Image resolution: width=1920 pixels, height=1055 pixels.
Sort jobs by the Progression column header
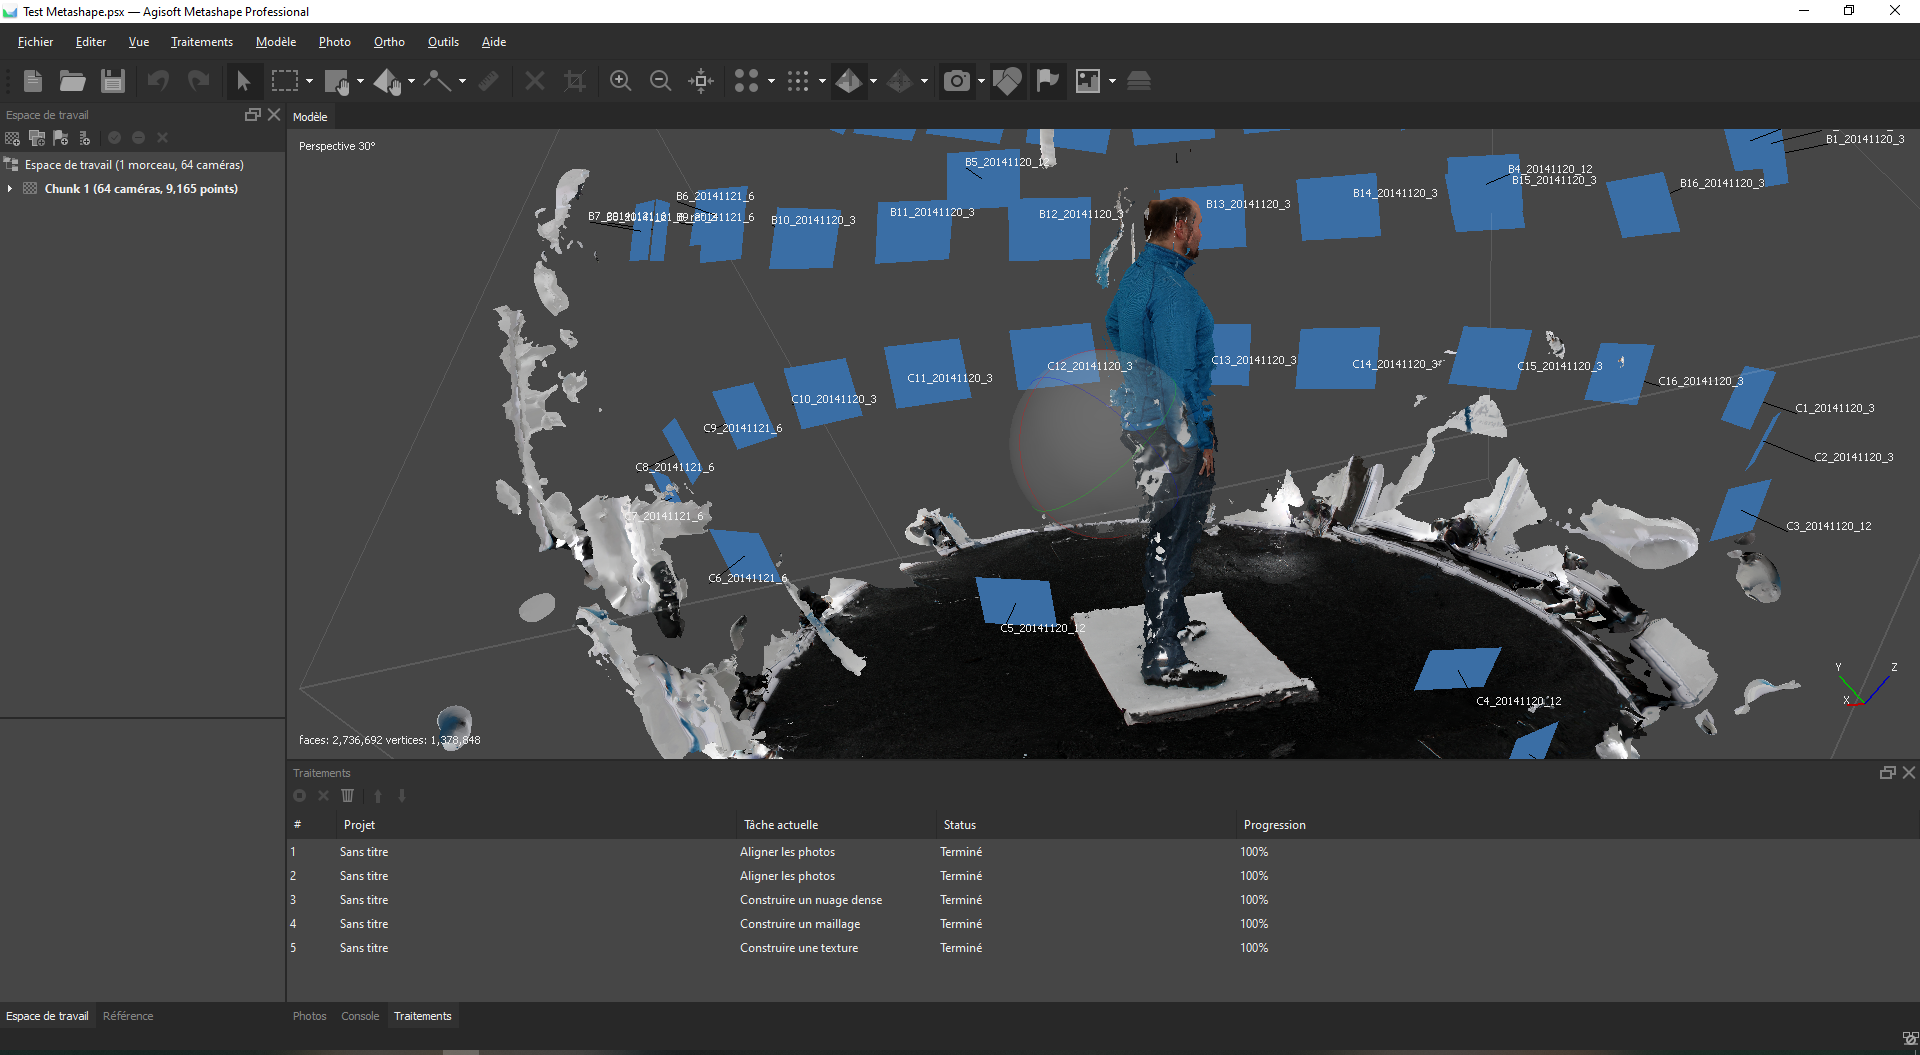pyautogui.click(x=1274, y=825)
